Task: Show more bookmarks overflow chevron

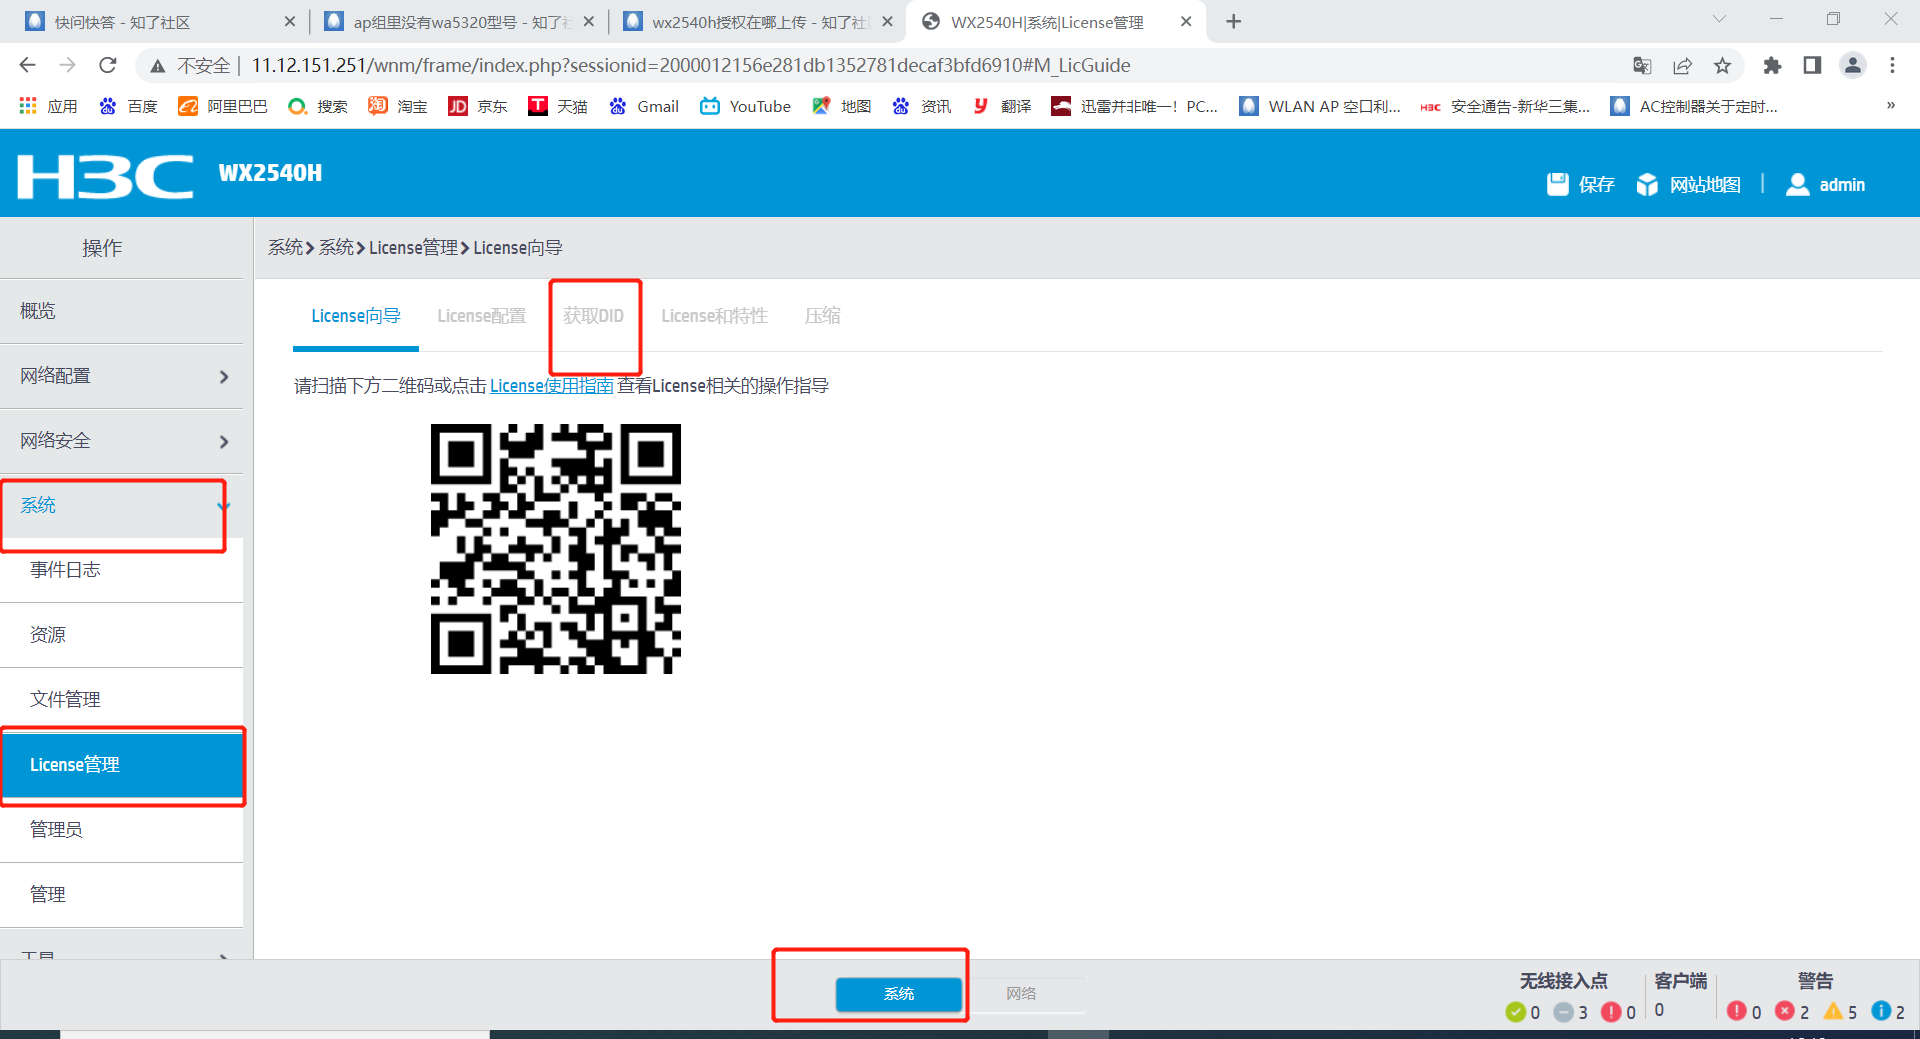Action: click(x=1891, y=105)
